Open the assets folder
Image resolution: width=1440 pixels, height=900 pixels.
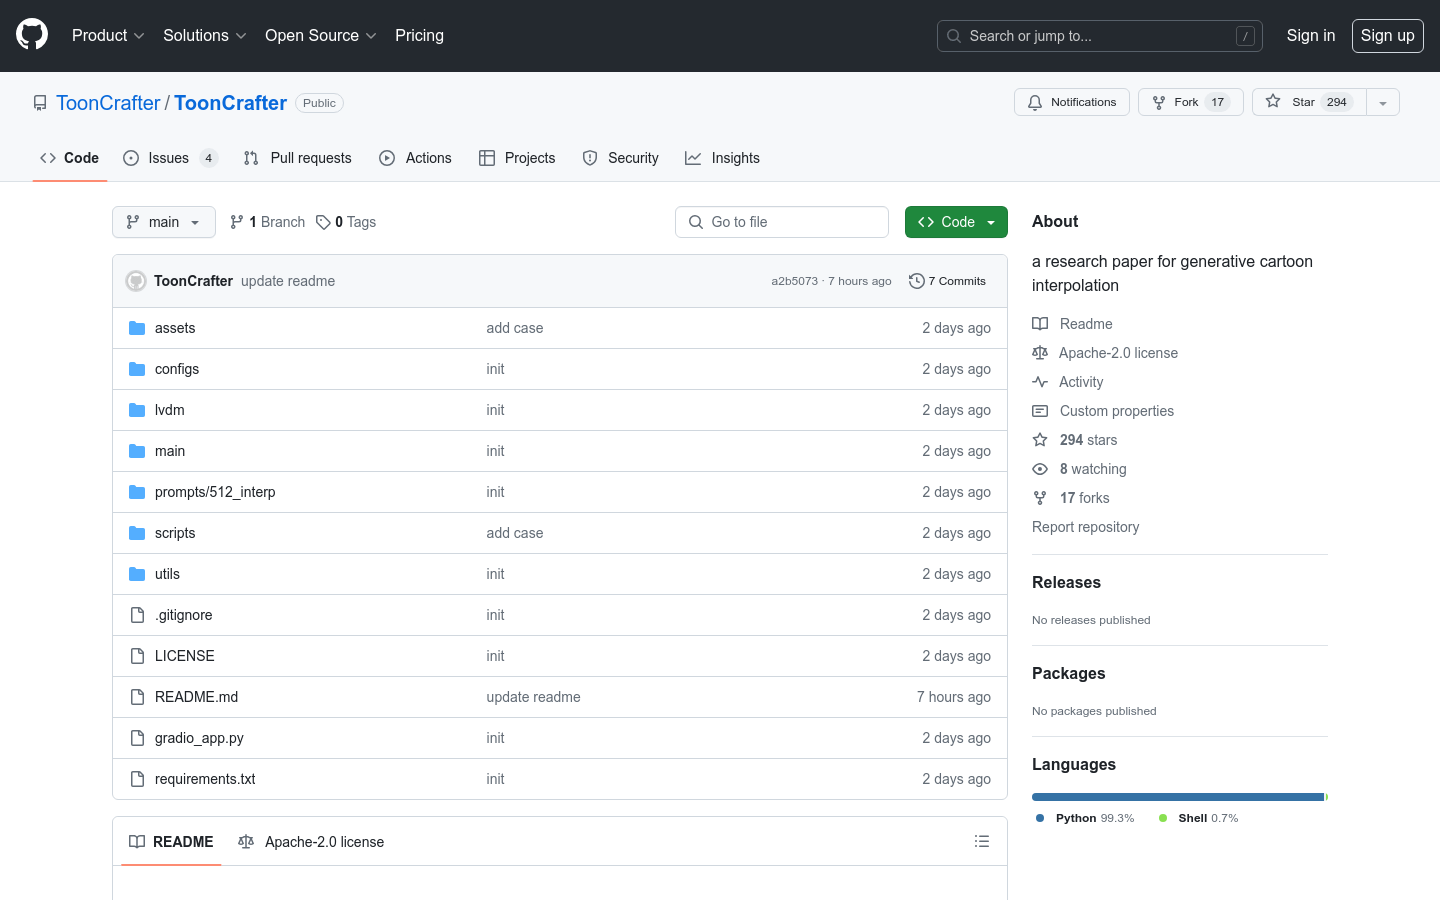point(175,328)
